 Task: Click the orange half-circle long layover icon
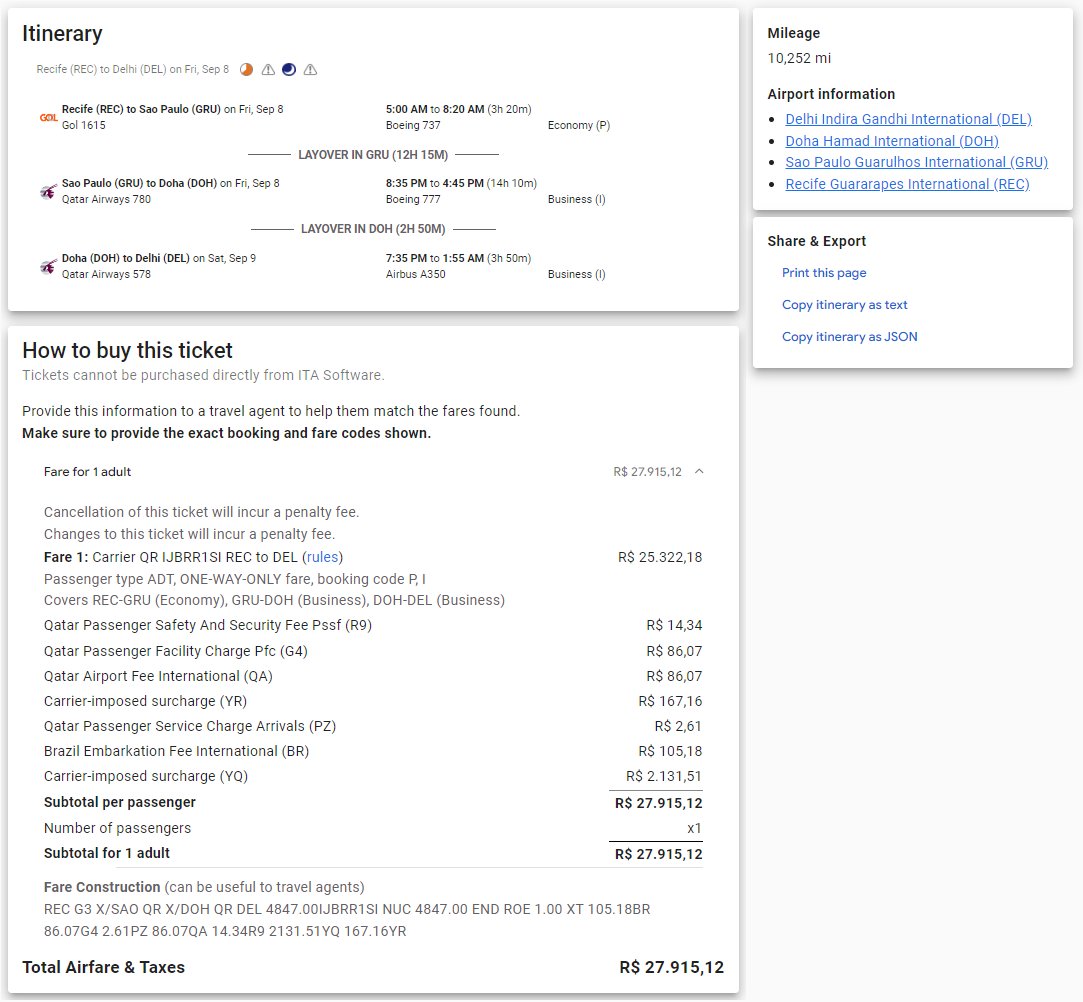point(247,70)
